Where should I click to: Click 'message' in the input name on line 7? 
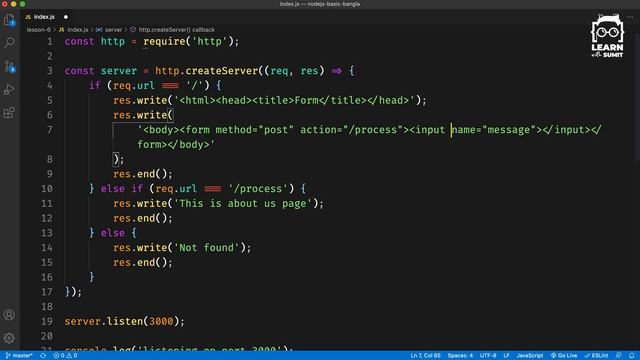[x=509, y=130]
